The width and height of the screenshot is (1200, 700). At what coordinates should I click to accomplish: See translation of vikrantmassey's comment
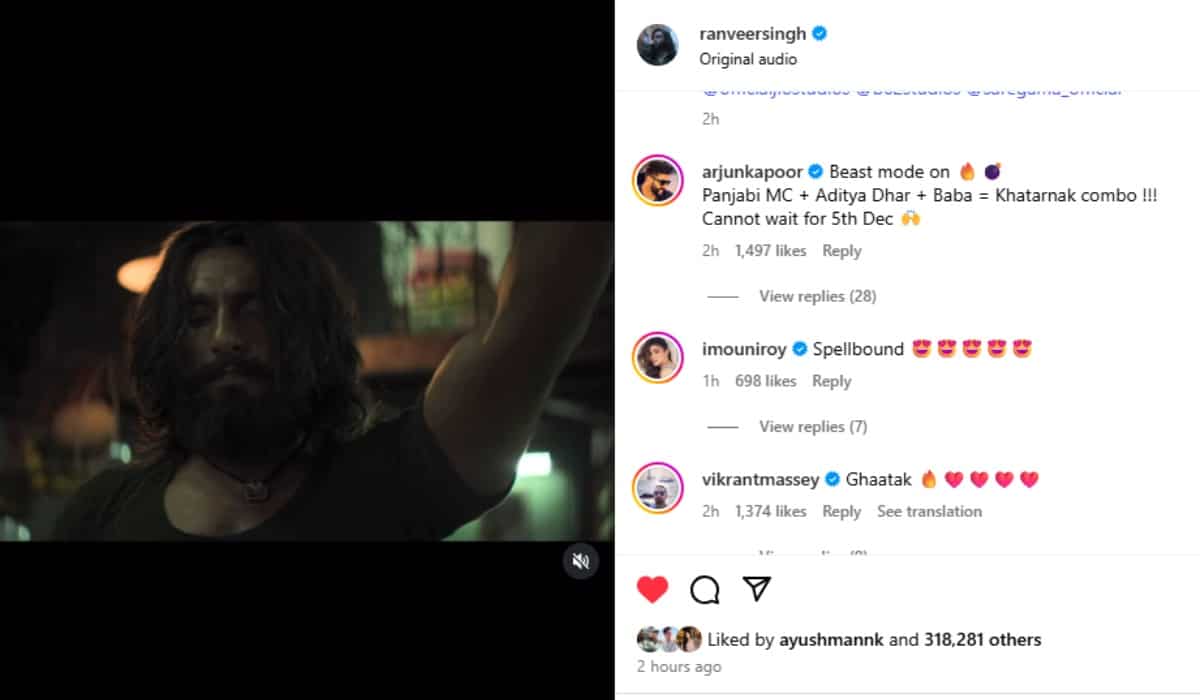tap(929, 511)
